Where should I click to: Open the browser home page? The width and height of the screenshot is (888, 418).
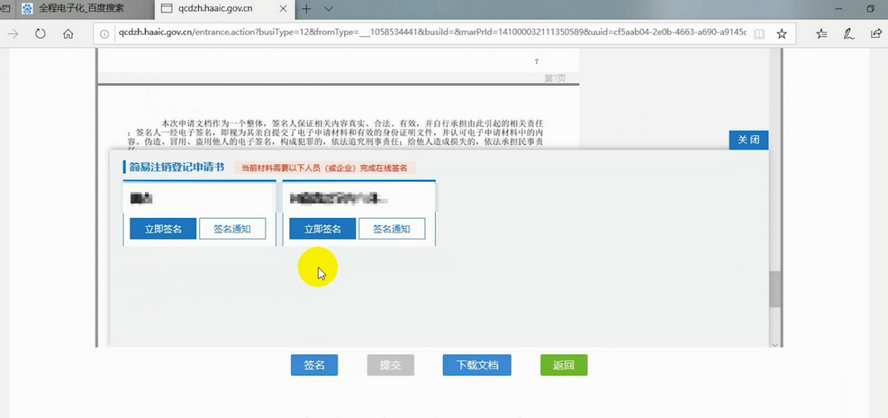pos(68,34)
